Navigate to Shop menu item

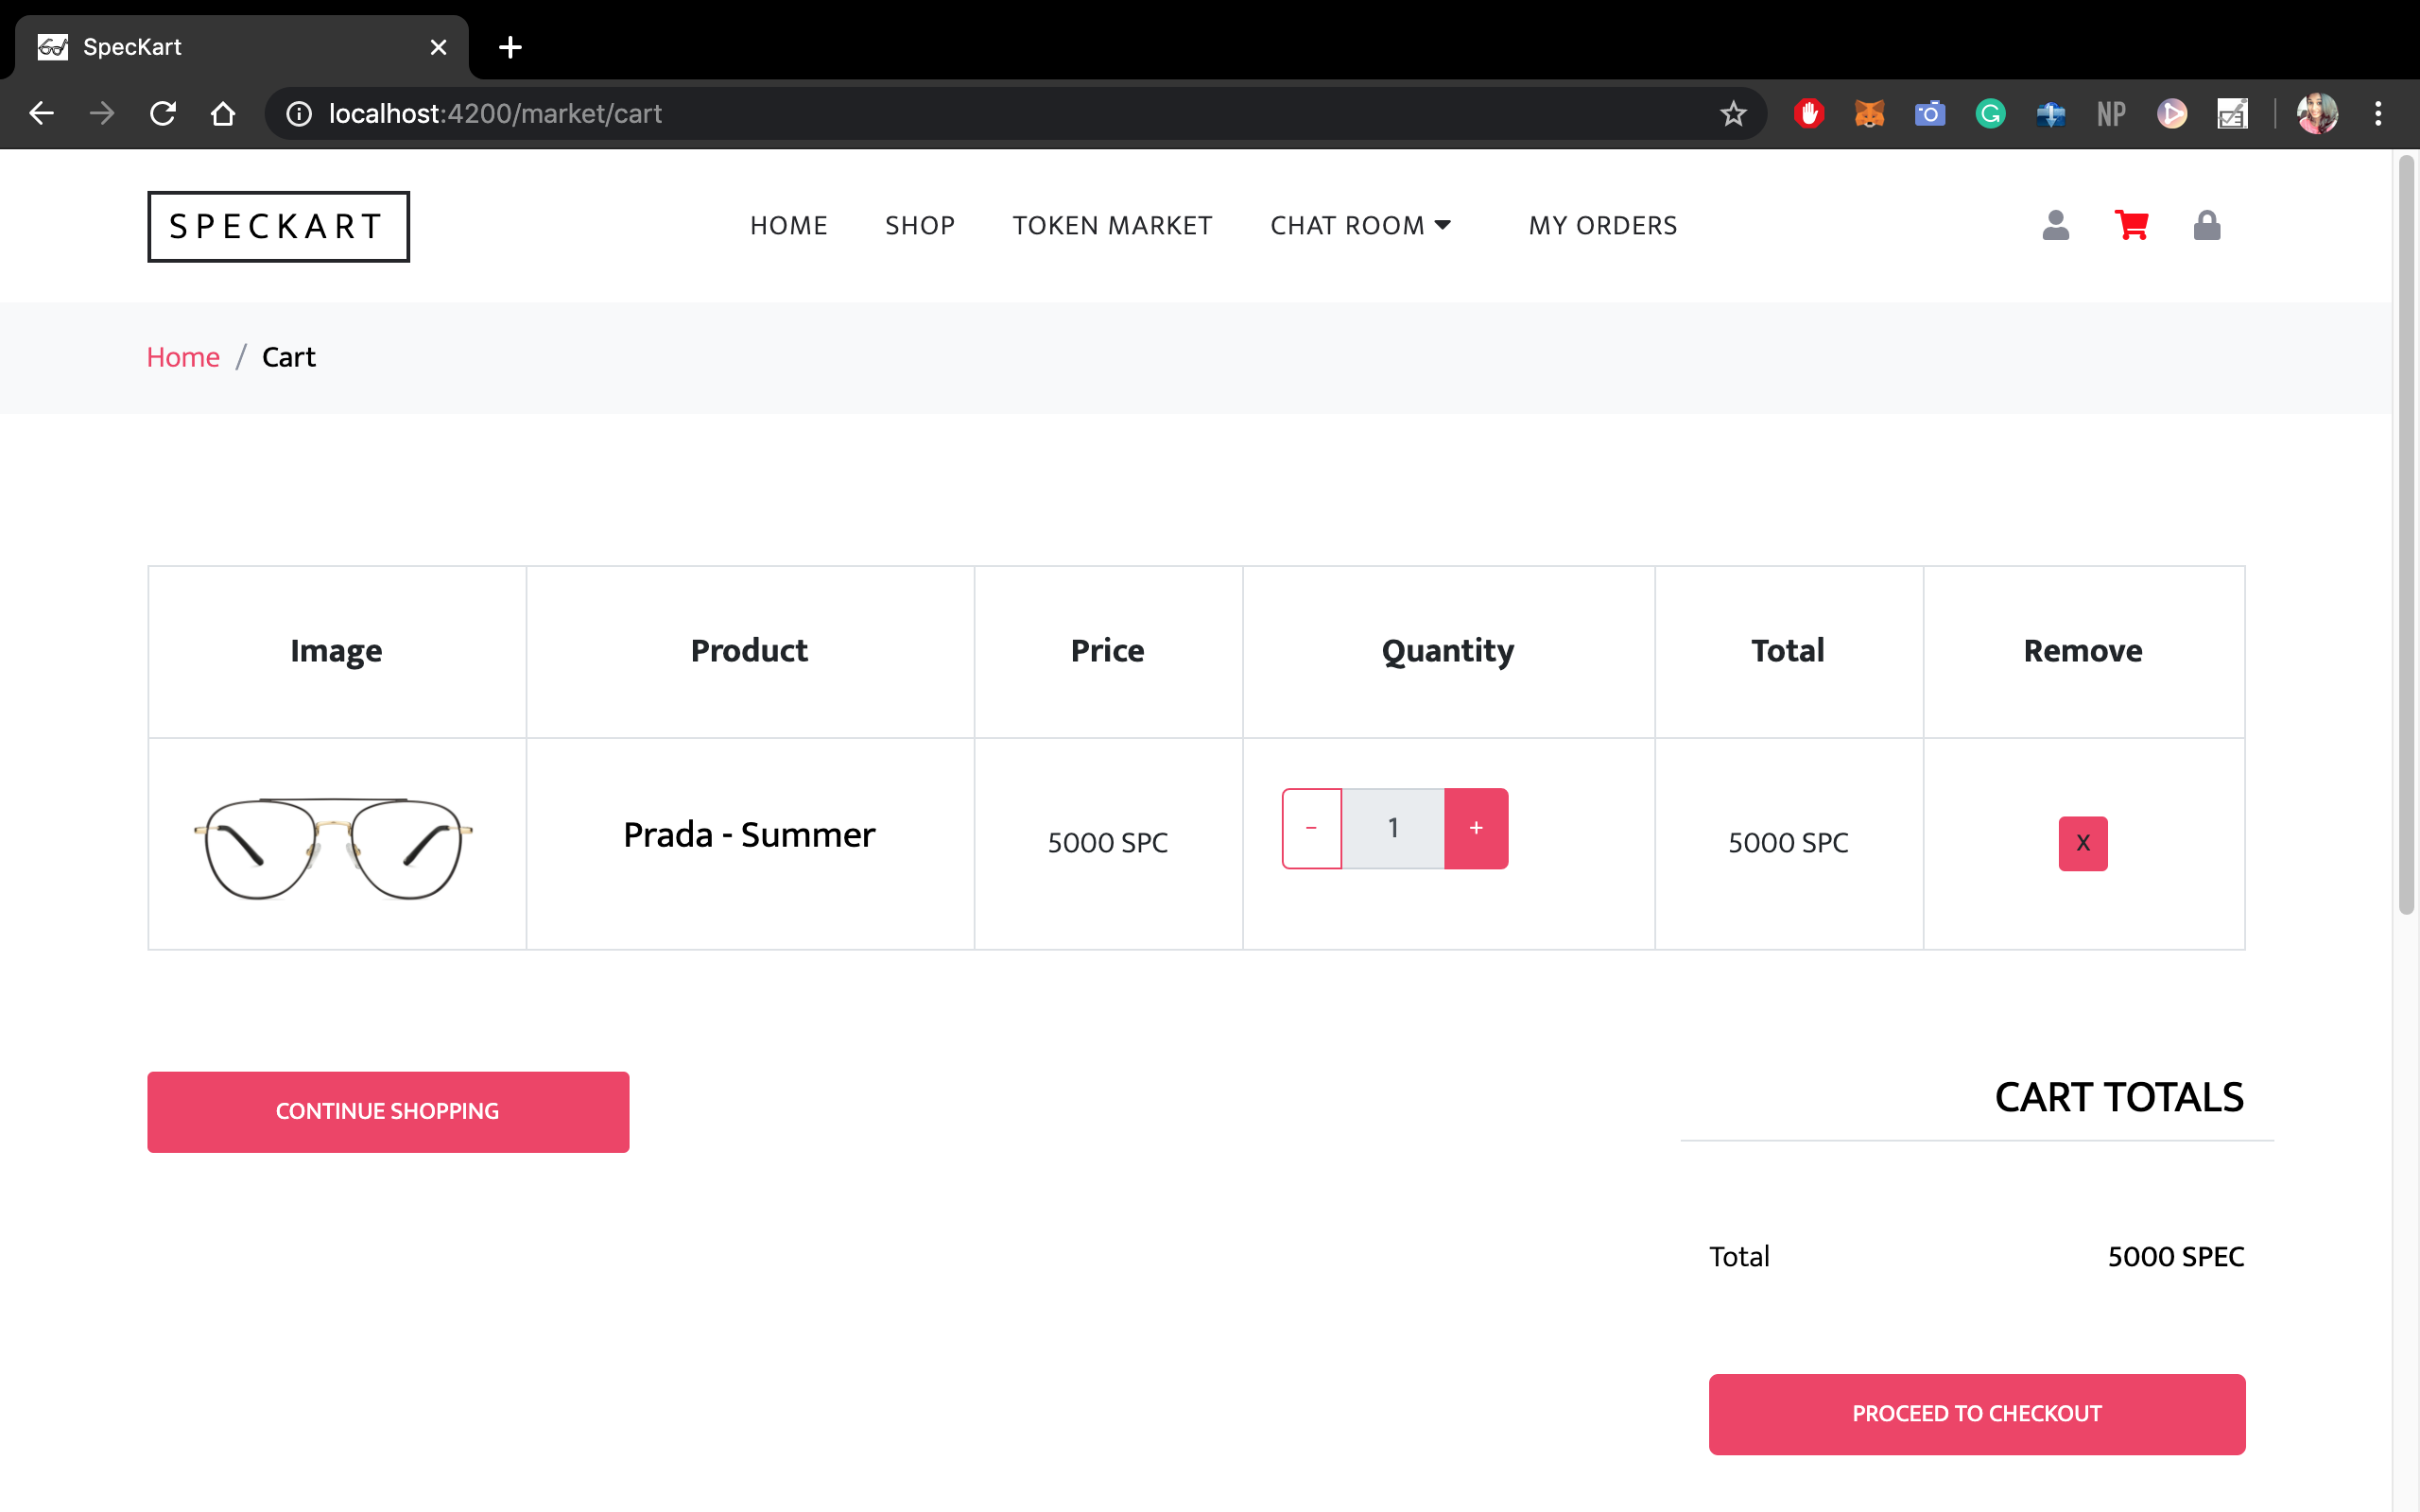pyautogui.click(x=919, y=226)
